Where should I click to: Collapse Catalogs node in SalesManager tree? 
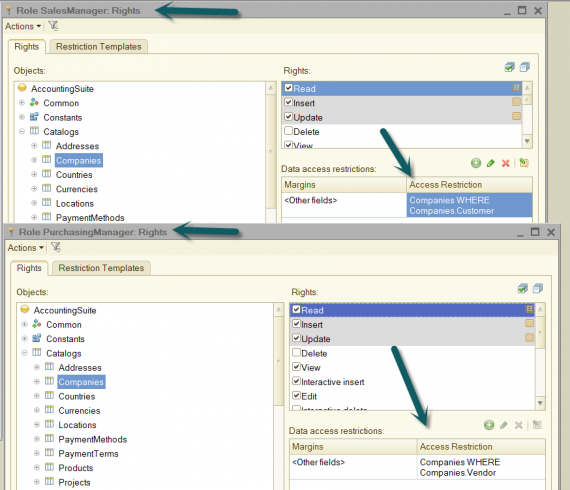pos(22,131)
